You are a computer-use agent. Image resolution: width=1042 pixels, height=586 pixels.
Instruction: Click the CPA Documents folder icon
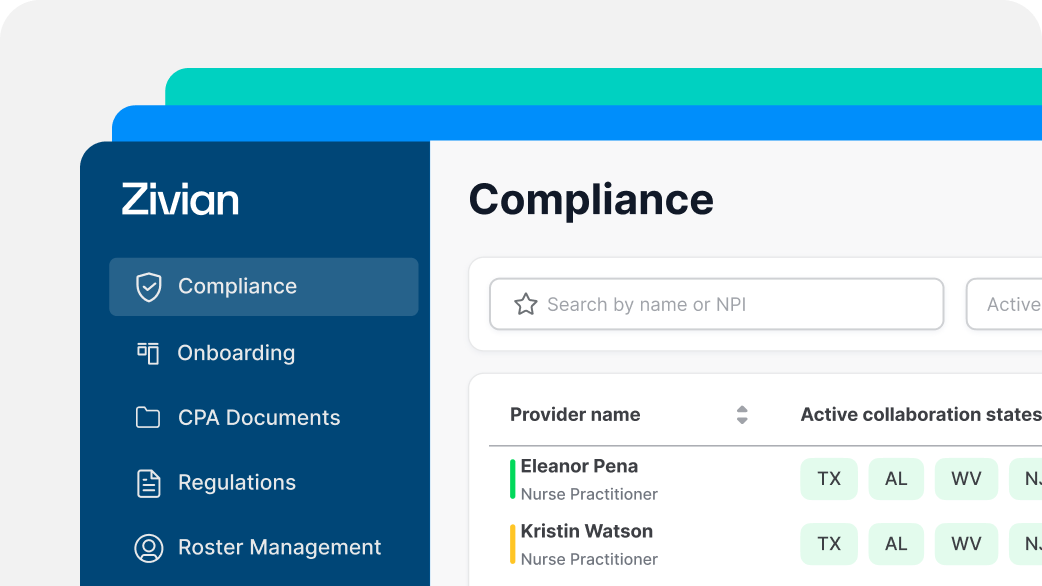pos(148,418)
